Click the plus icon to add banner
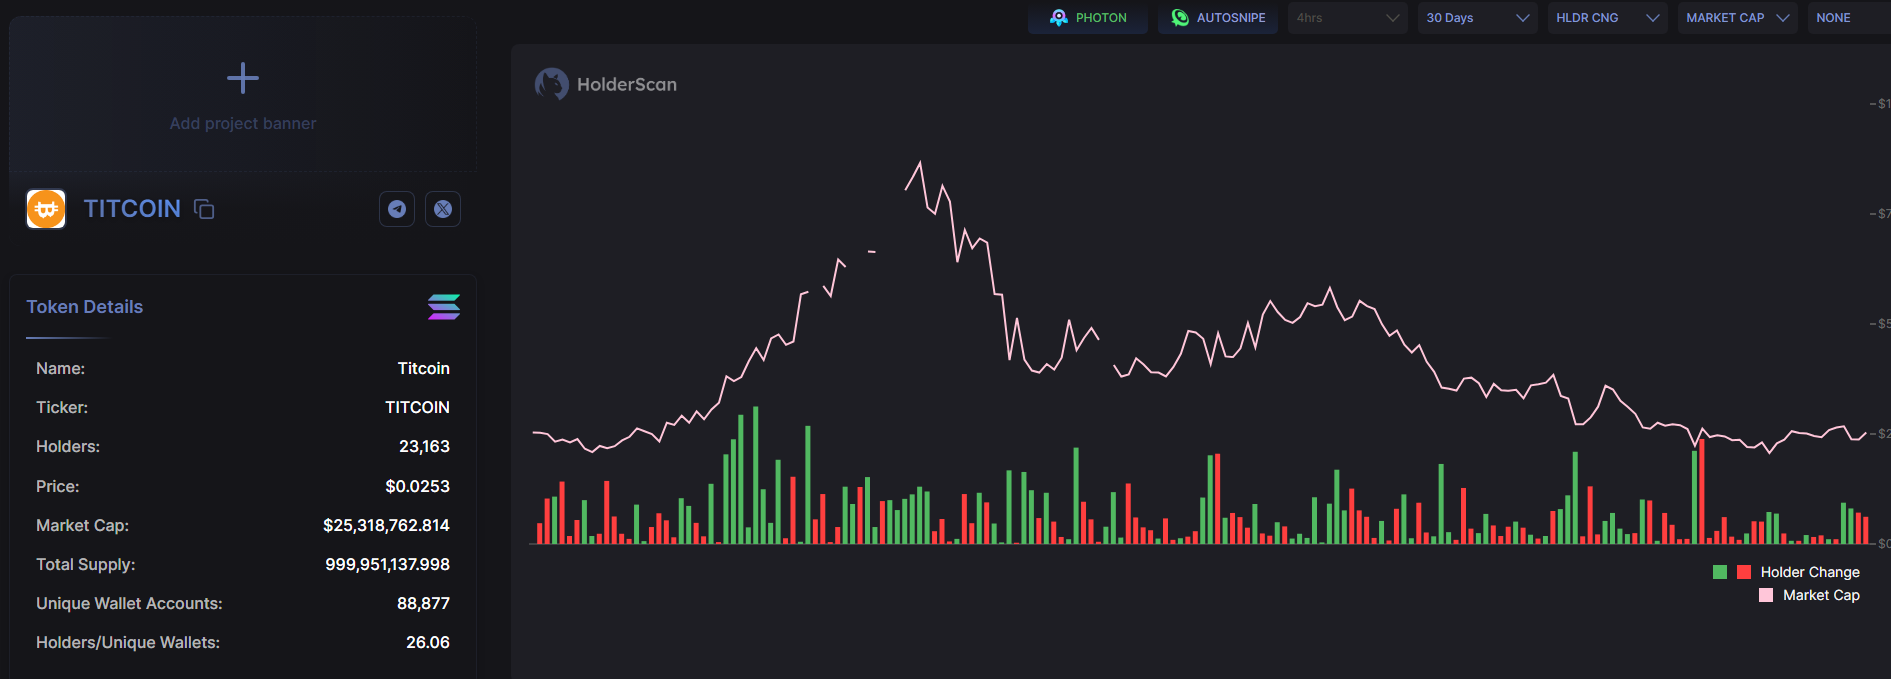Image resolution: width=1891 pixels, height=679 pixels. (242, 78)
